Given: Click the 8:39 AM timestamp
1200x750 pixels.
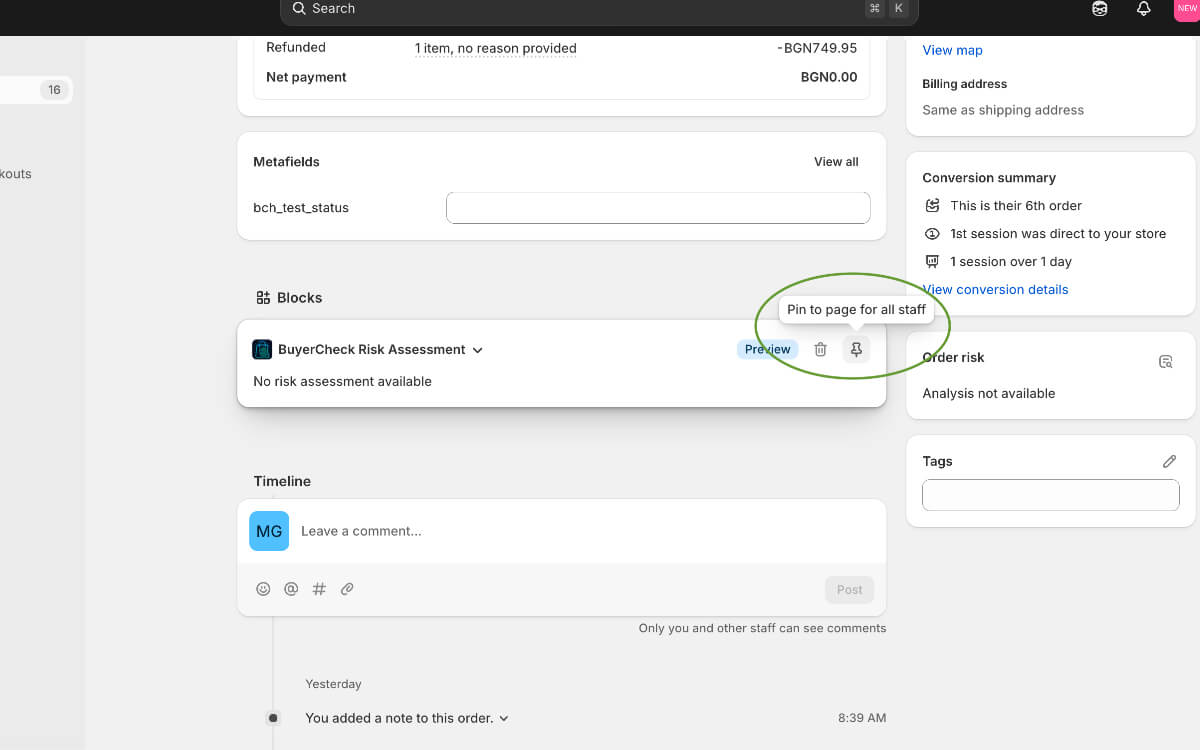Looking at the screenshot, I should coord(862,718).
